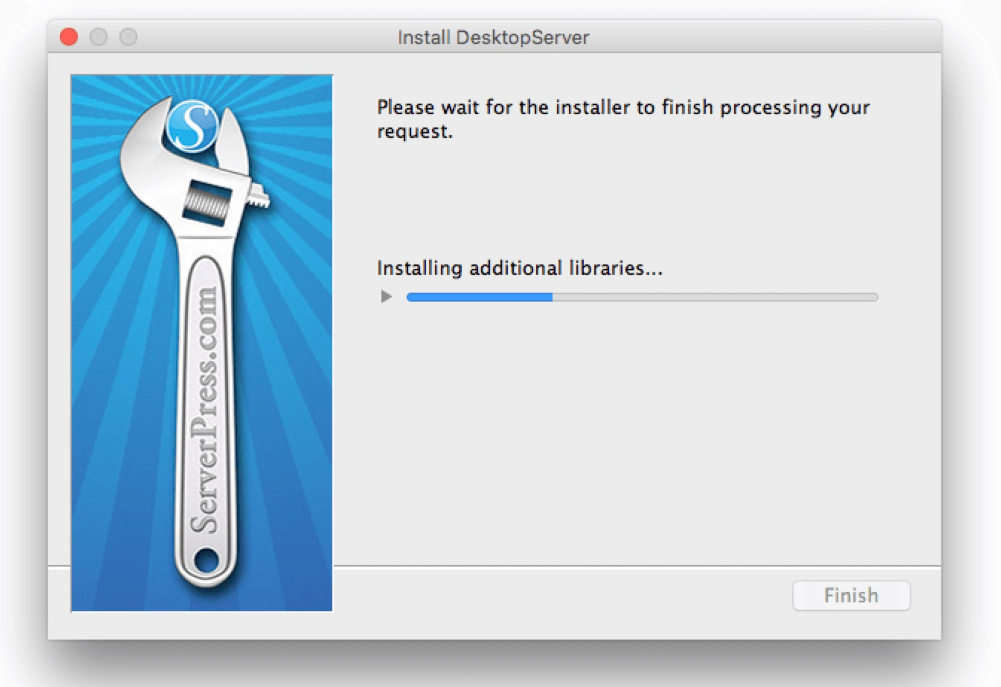This screenshot has height=687, width=1001.
Task: Close the Install DesktopServer window
Action: (69, 38)
